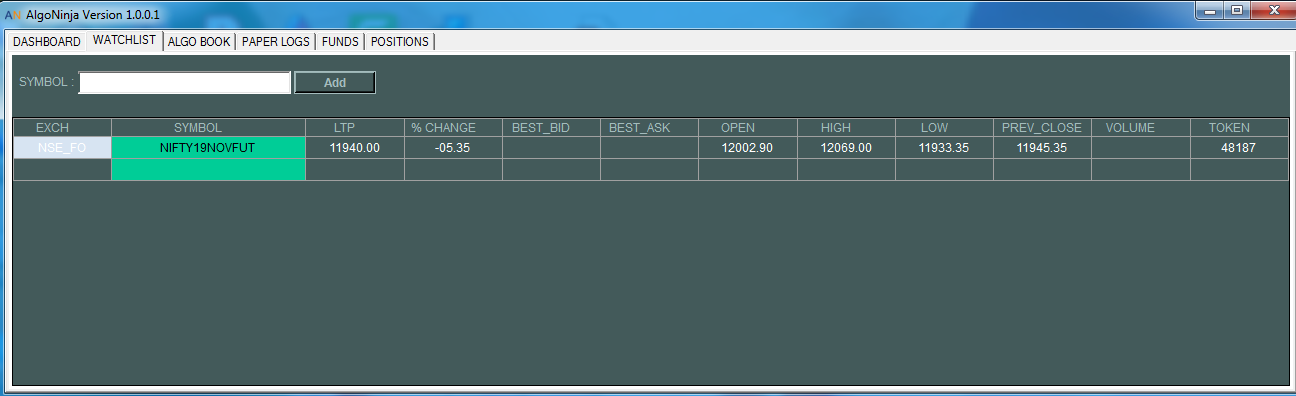Switch to the ALGO BOOK tab
Screen dimensions: 1296x396
[x=200, y=42]
